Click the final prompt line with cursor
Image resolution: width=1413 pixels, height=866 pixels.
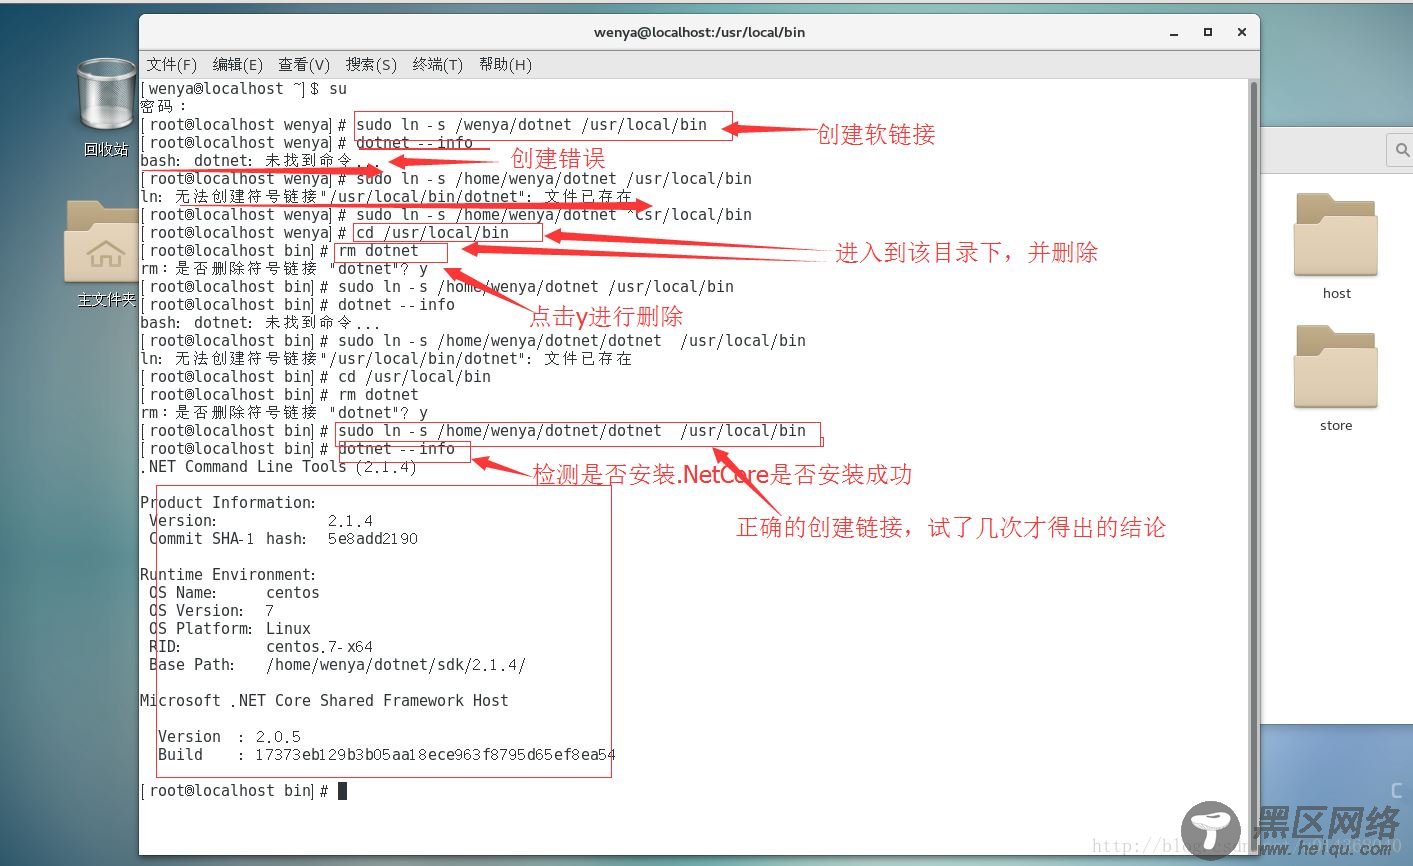pyautogui.click(x=244, y=791)
